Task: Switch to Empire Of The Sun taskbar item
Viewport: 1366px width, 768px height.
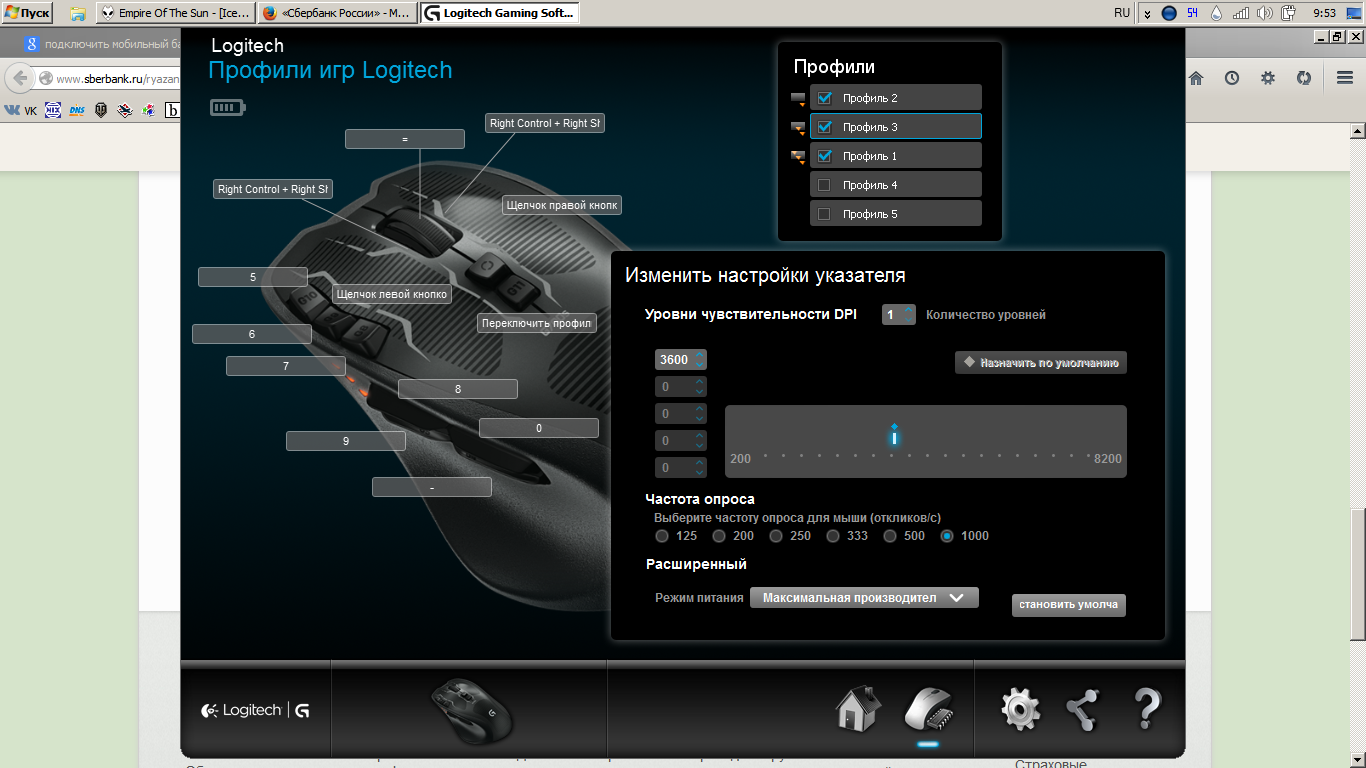Action: [x=174, y=14]
